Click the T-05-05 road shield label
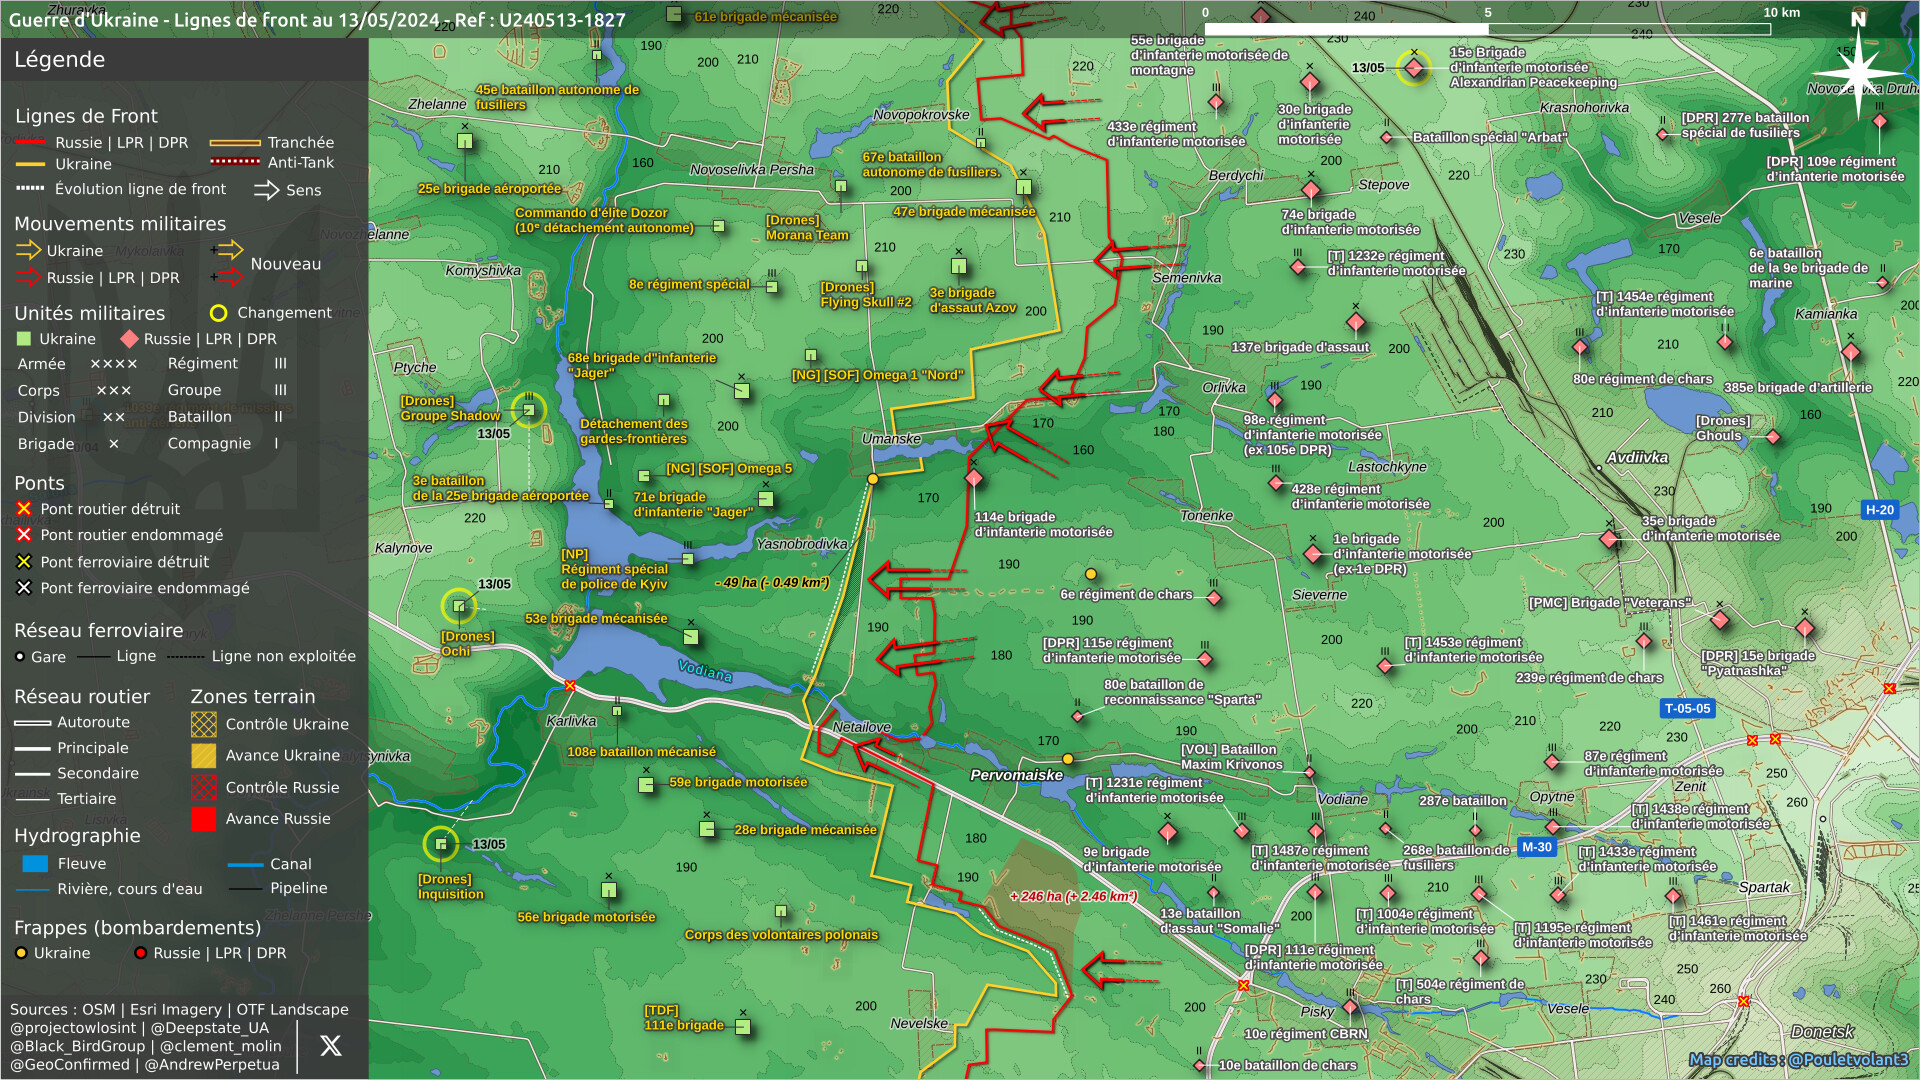The height and width of the screenshot is (1080, 1920). tap(1687, 708)
